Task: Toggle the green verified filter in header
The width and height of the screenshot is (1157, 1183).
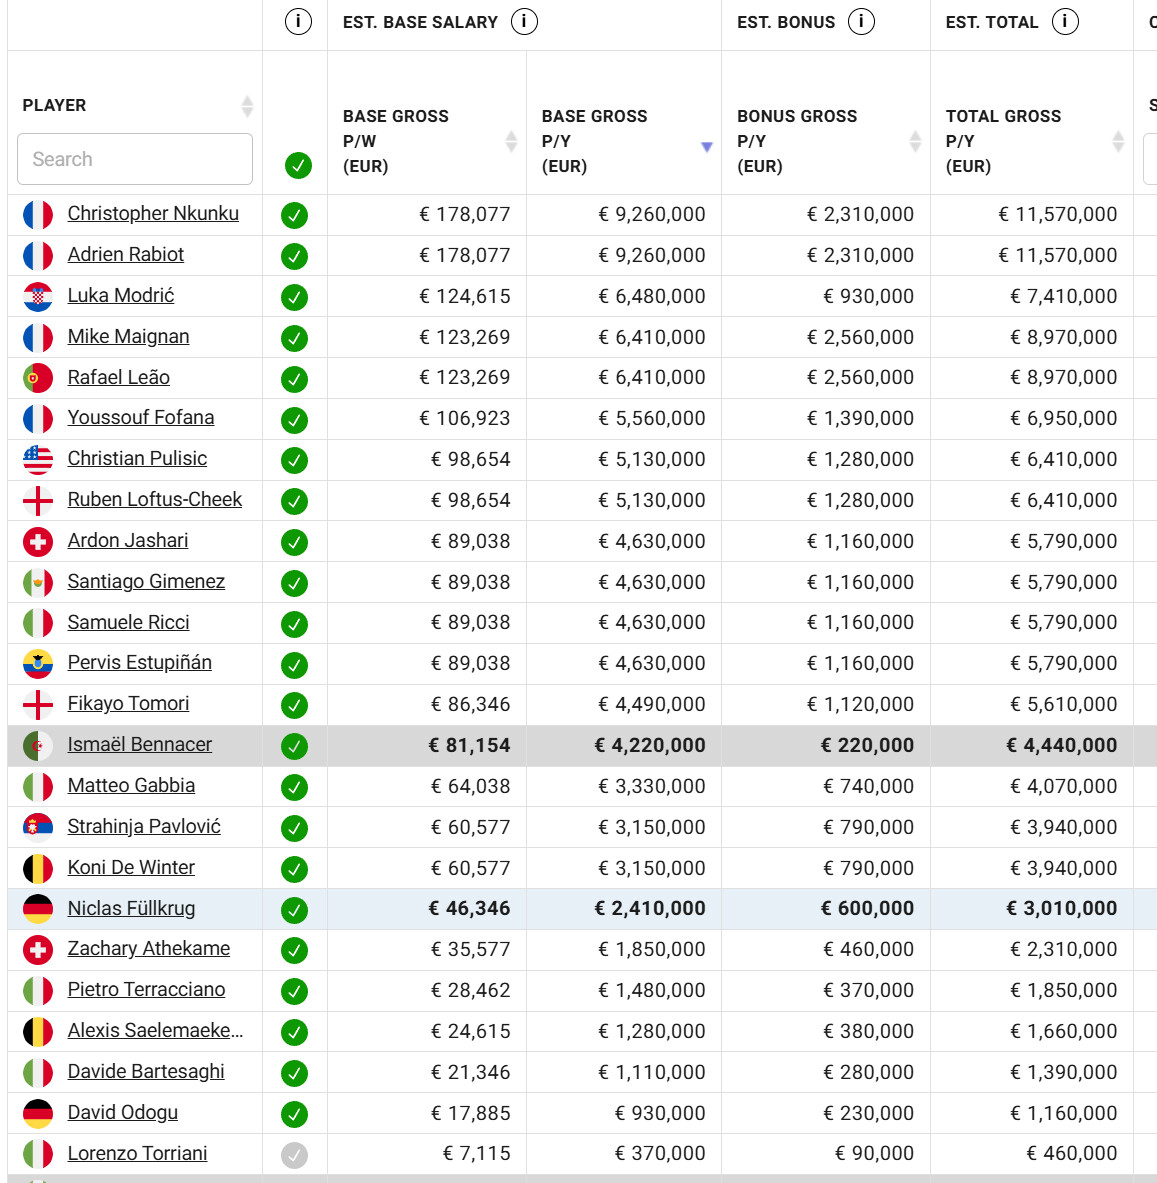Action: [298, 165]
